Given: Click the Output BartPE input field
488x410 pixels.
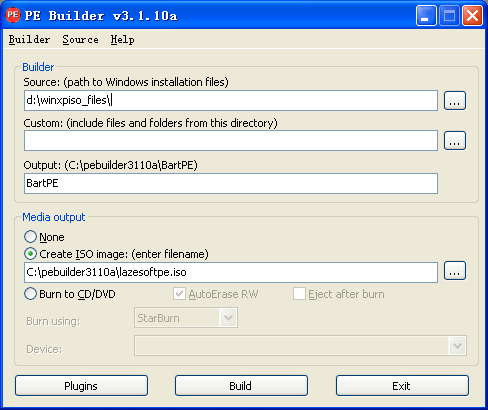Looking at the screenshot, I should coord(231,183).
